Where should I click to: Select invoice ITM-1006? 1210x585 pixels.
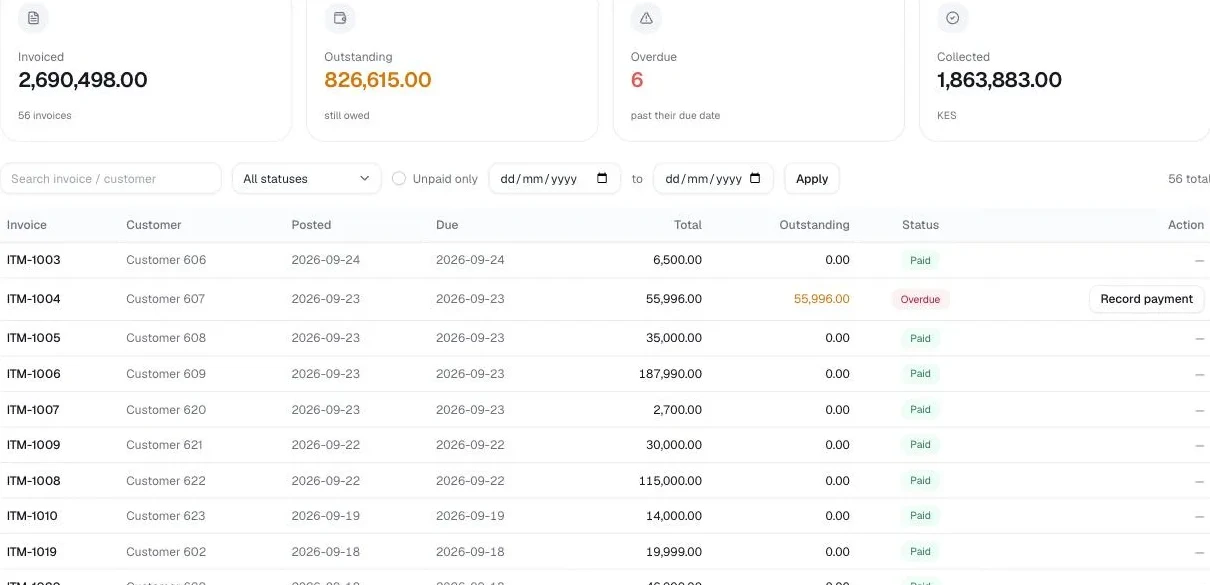(x=34, y=374)
